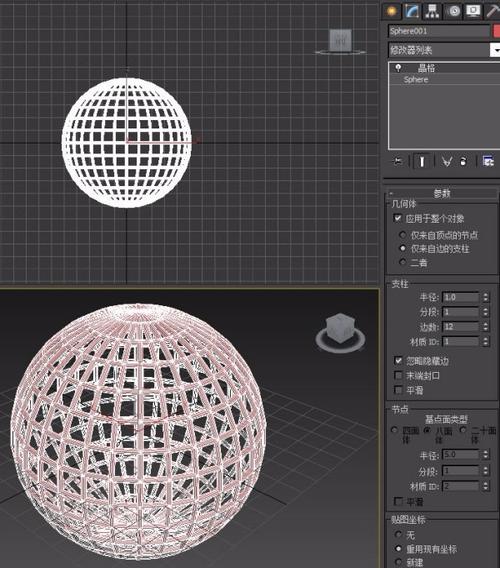Click Make Unique icon under modifier stack

pos(447,161)
